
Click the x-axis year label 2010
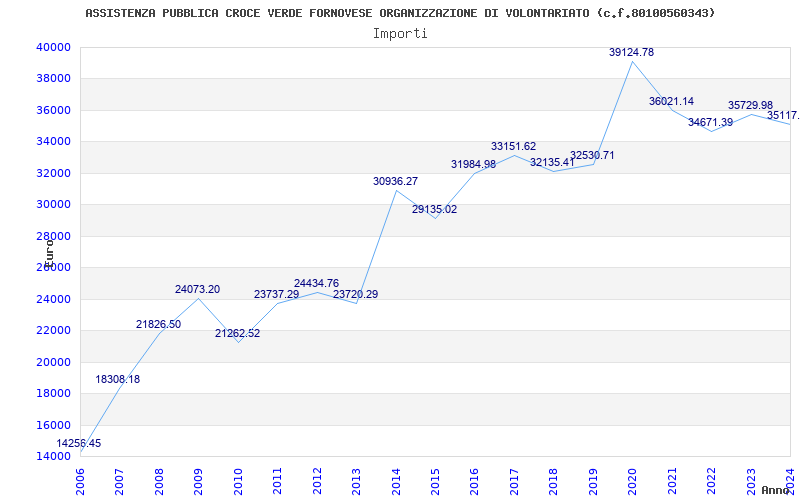pos(238,482)
